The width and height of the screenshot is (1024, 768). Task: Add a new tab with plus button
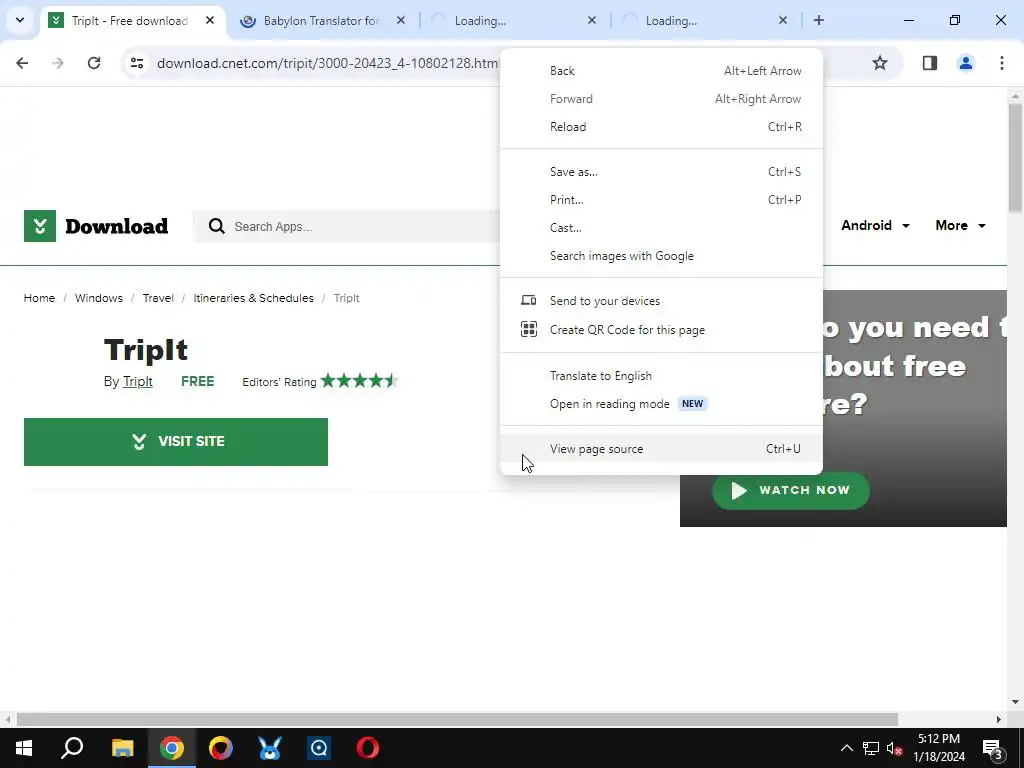click(818, 20)
